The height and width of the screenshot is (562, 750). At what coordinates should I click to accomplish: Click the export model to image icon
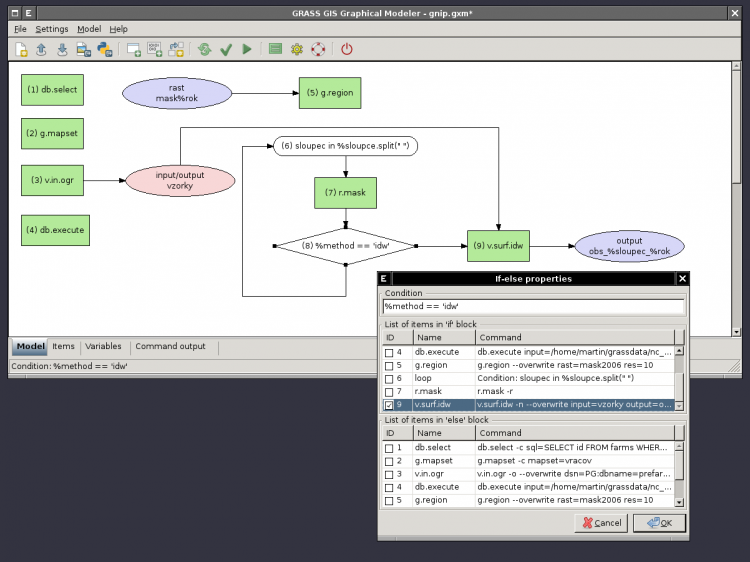click(84, 49)
